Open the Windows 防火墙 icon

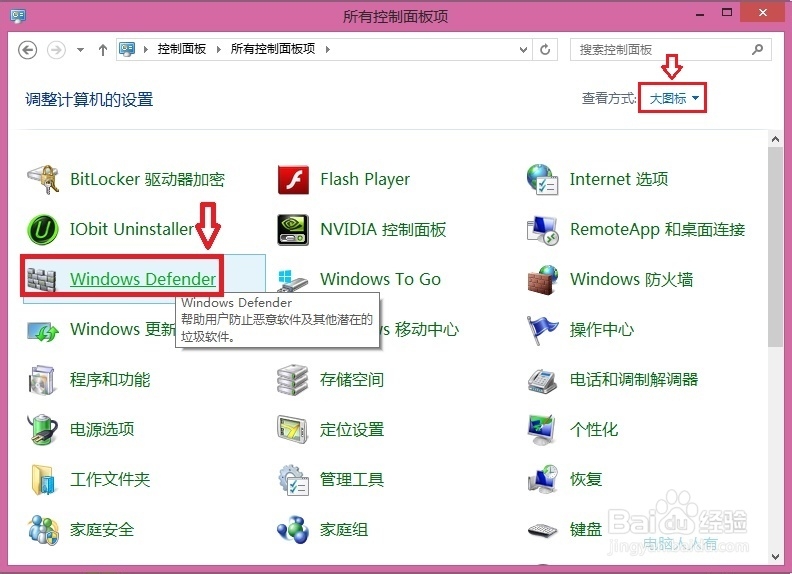point(542,279)
